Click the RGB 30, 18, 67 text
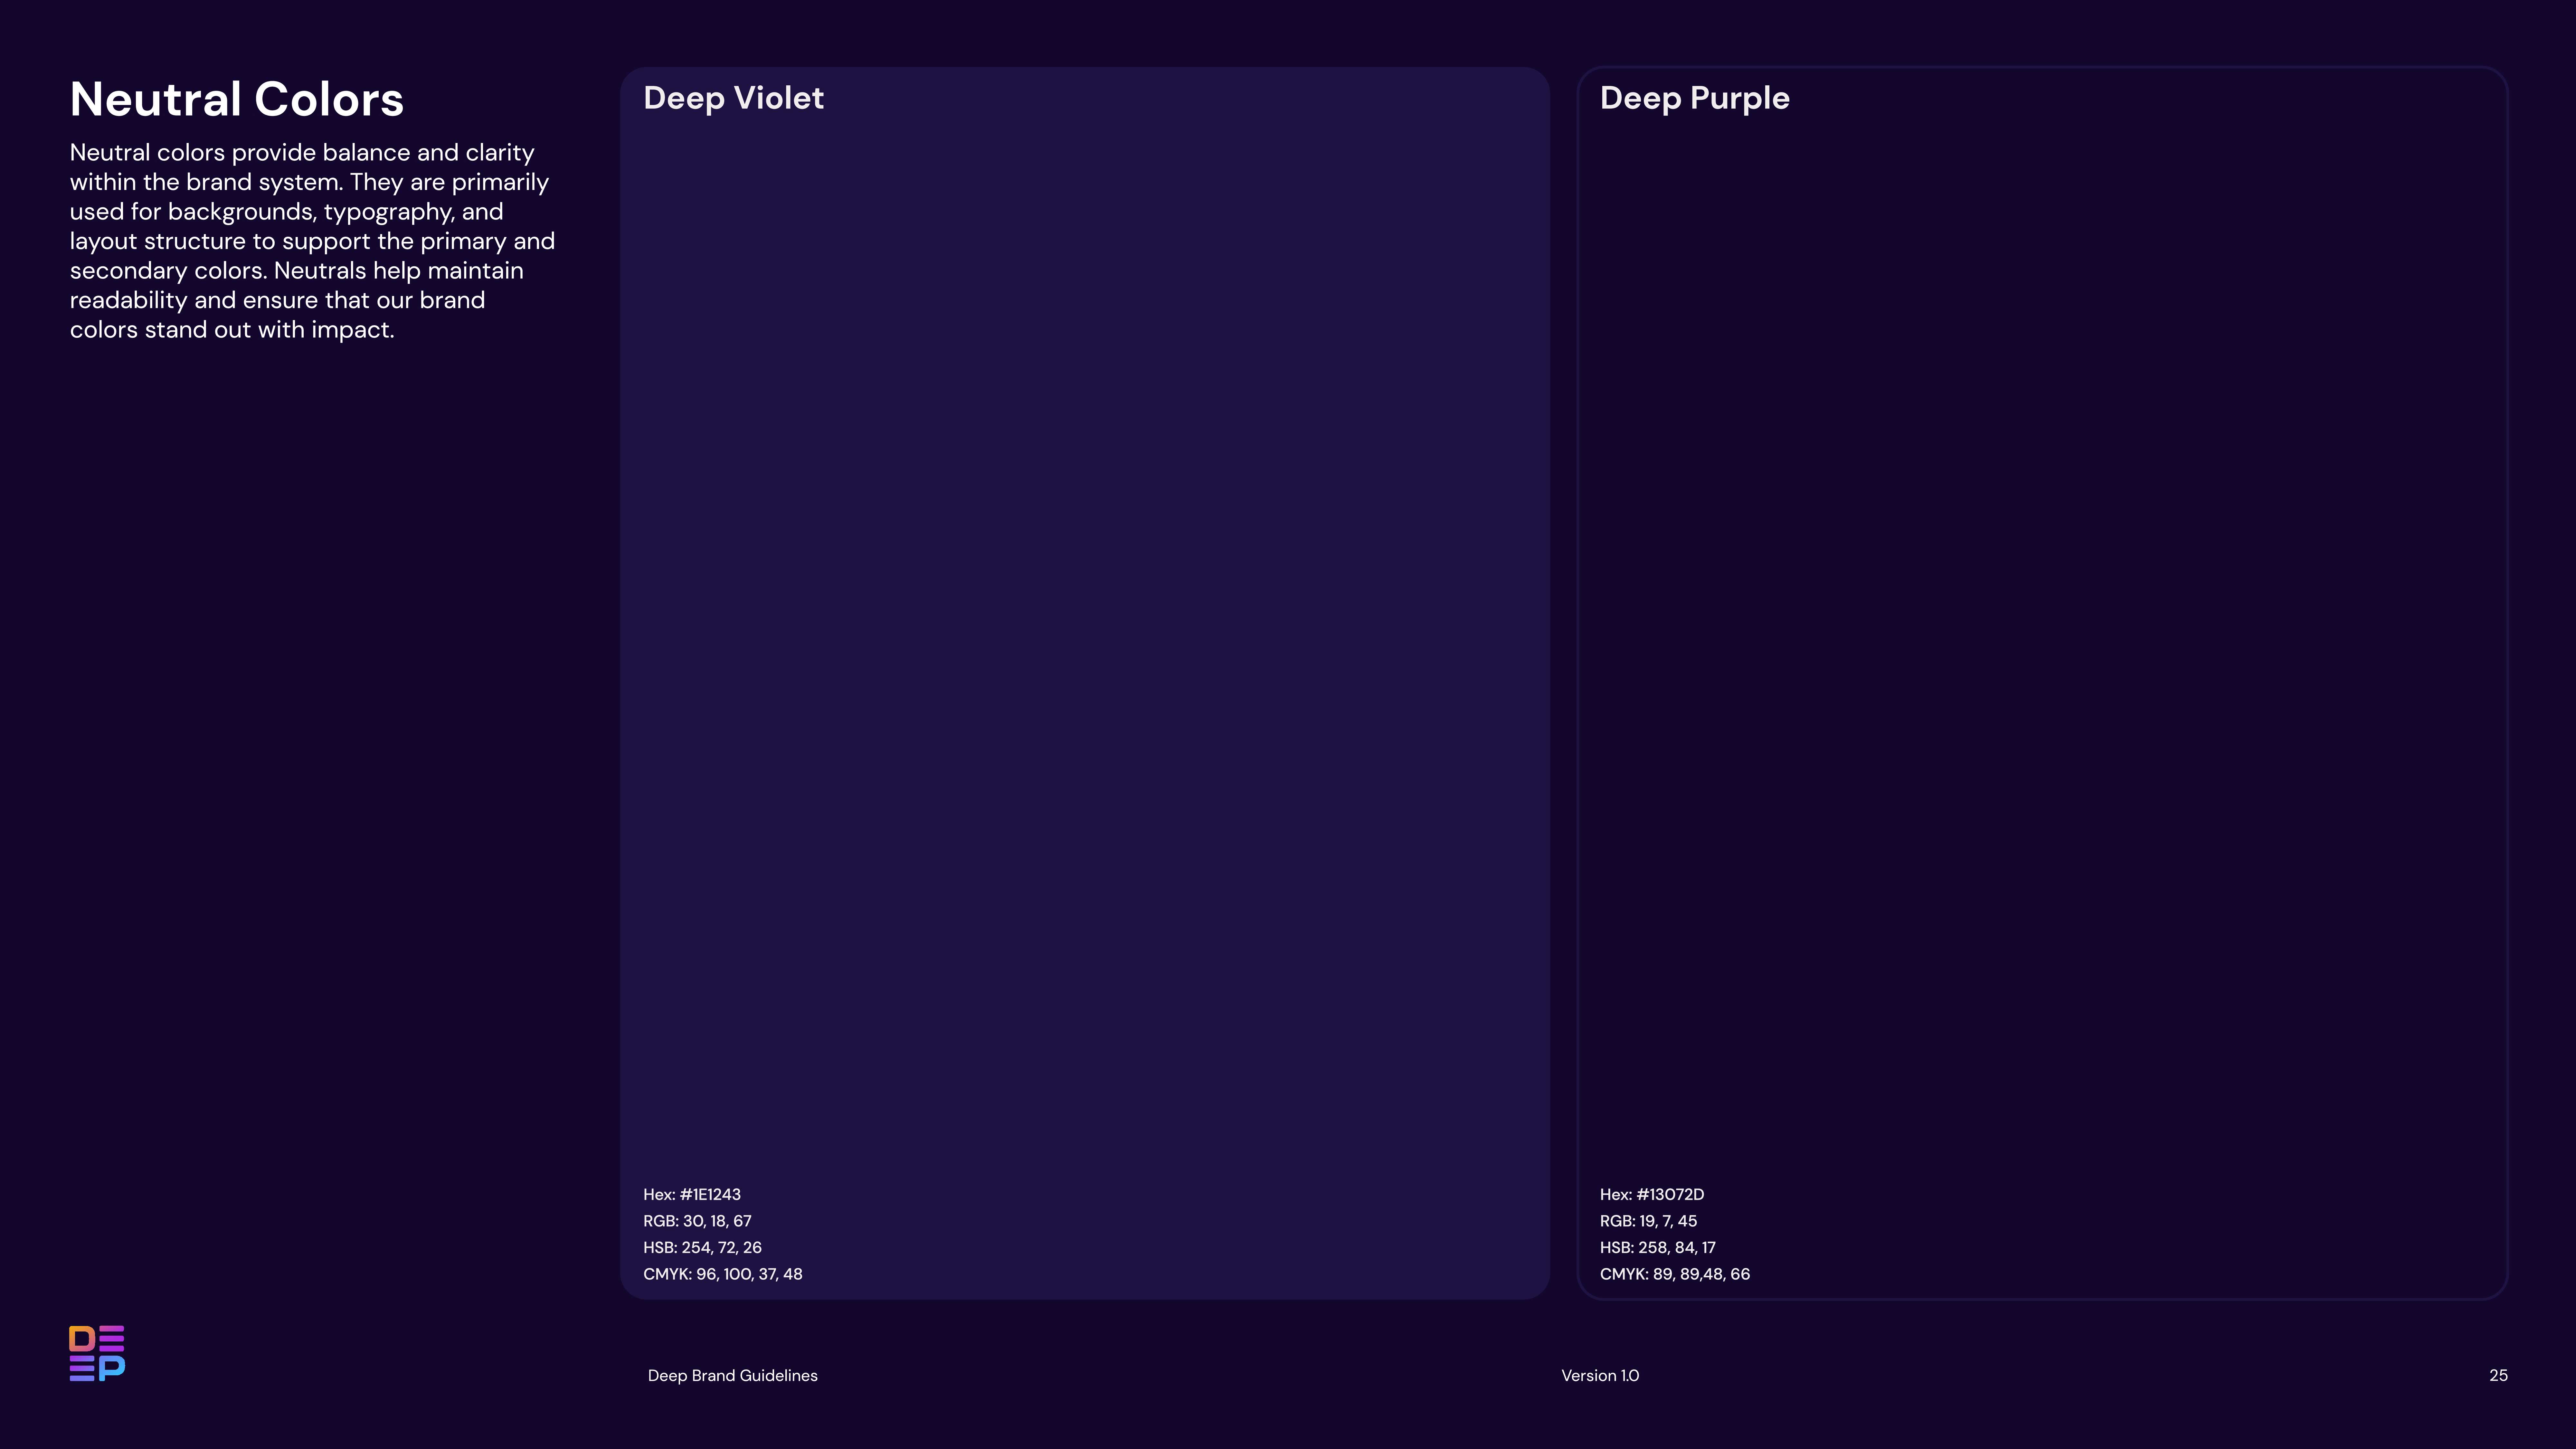The height and width of the screenshot is (1449, 2576). click(x=697, y=1221)
